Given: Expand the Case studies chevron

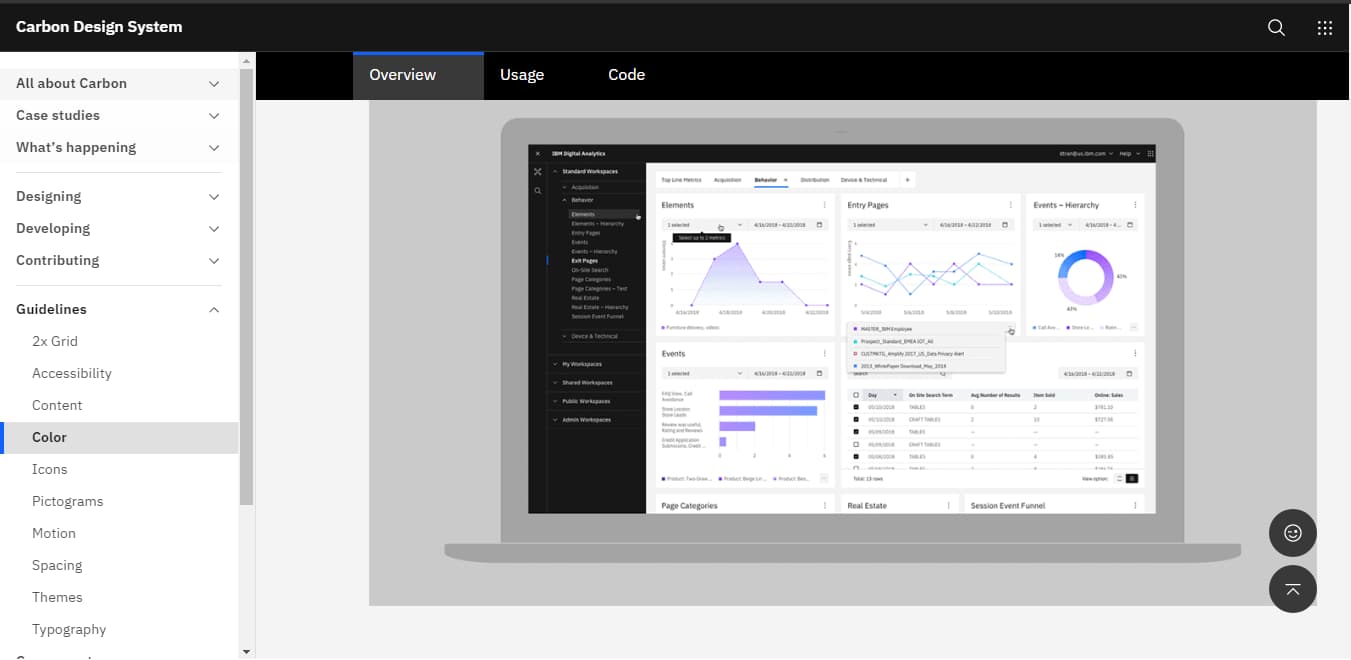Looking at the screenshot, I should pyautogui.click(x=214, y=116).
